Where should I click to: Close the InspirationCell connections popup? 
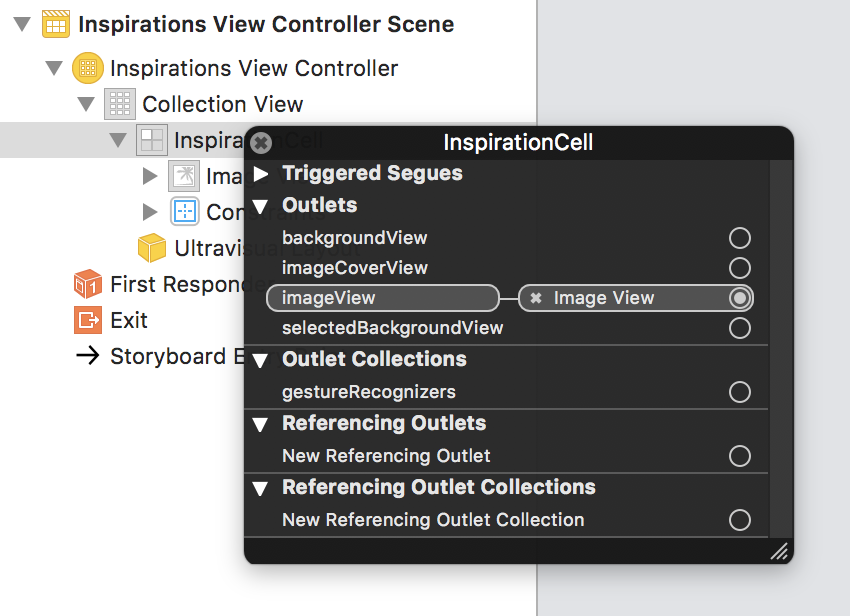click(259, 143)
